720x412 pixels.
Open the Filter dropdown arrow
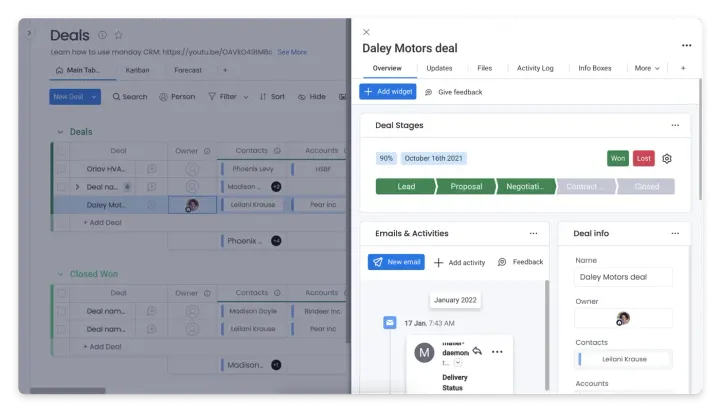[246, 97]
